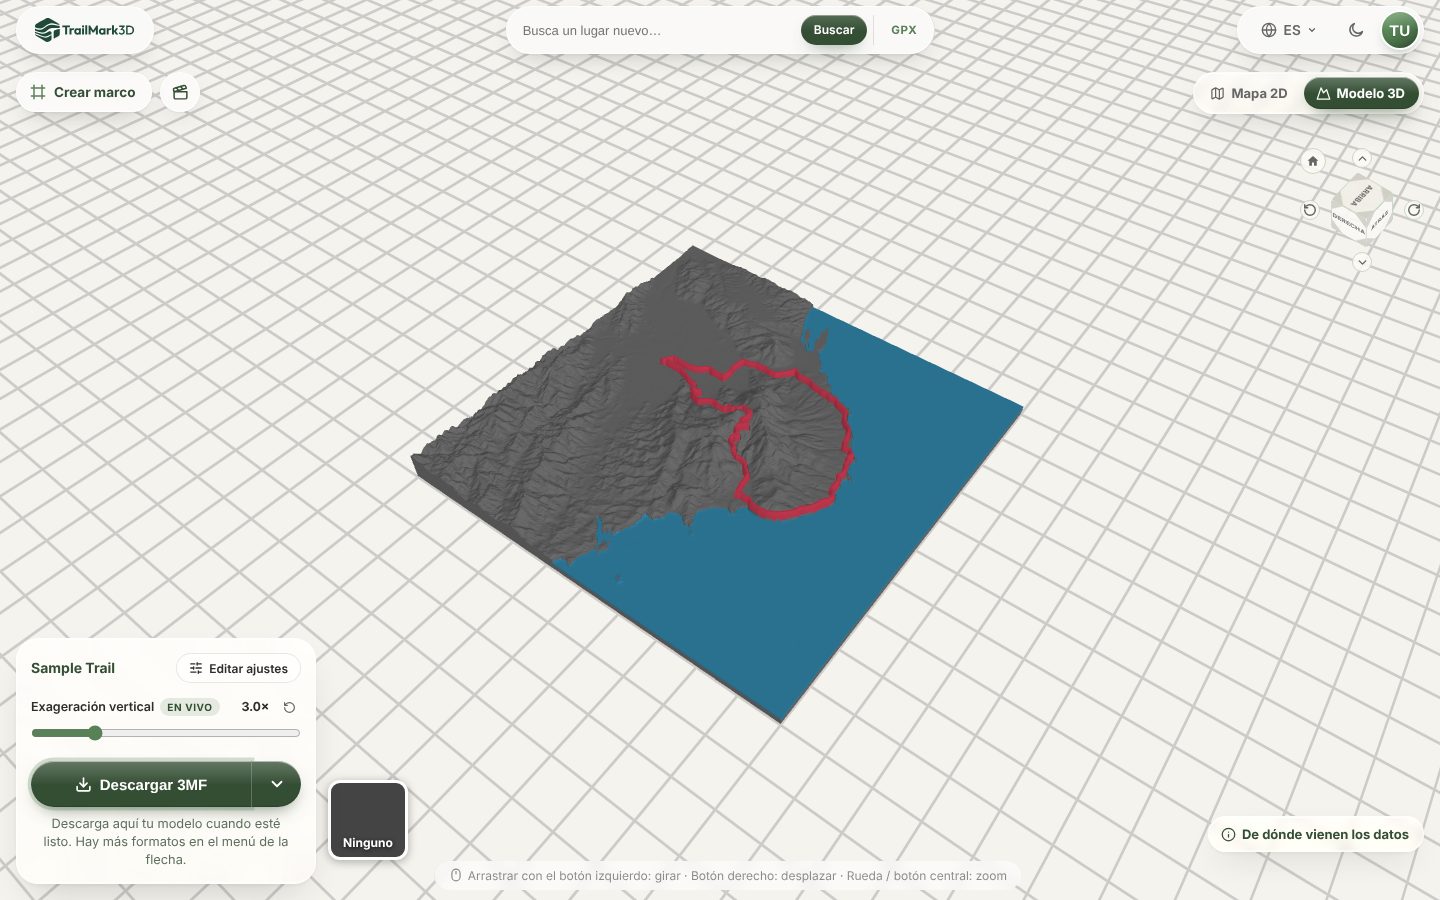Click the DERECHA face of the view cube
Screen dimensions: 1440x900
pos(1348,223)
